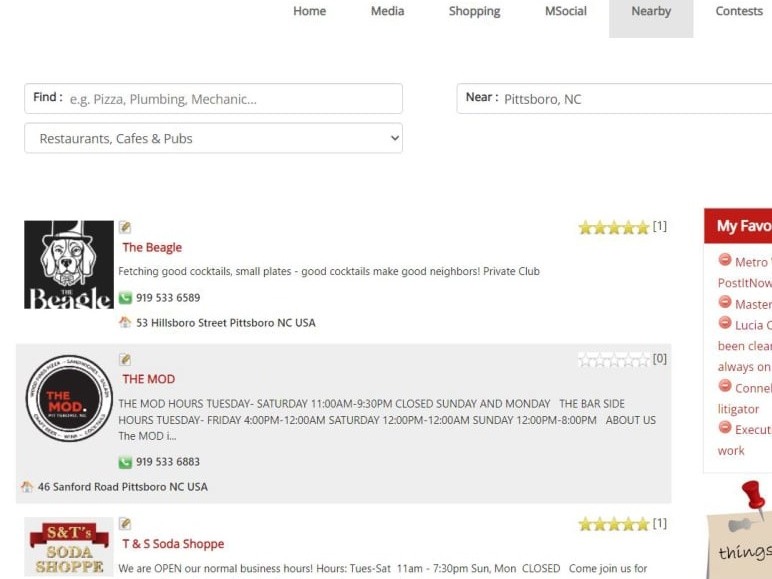Open the Media menu item
This screenshot has height=579, width=772.
coord(387,11)
